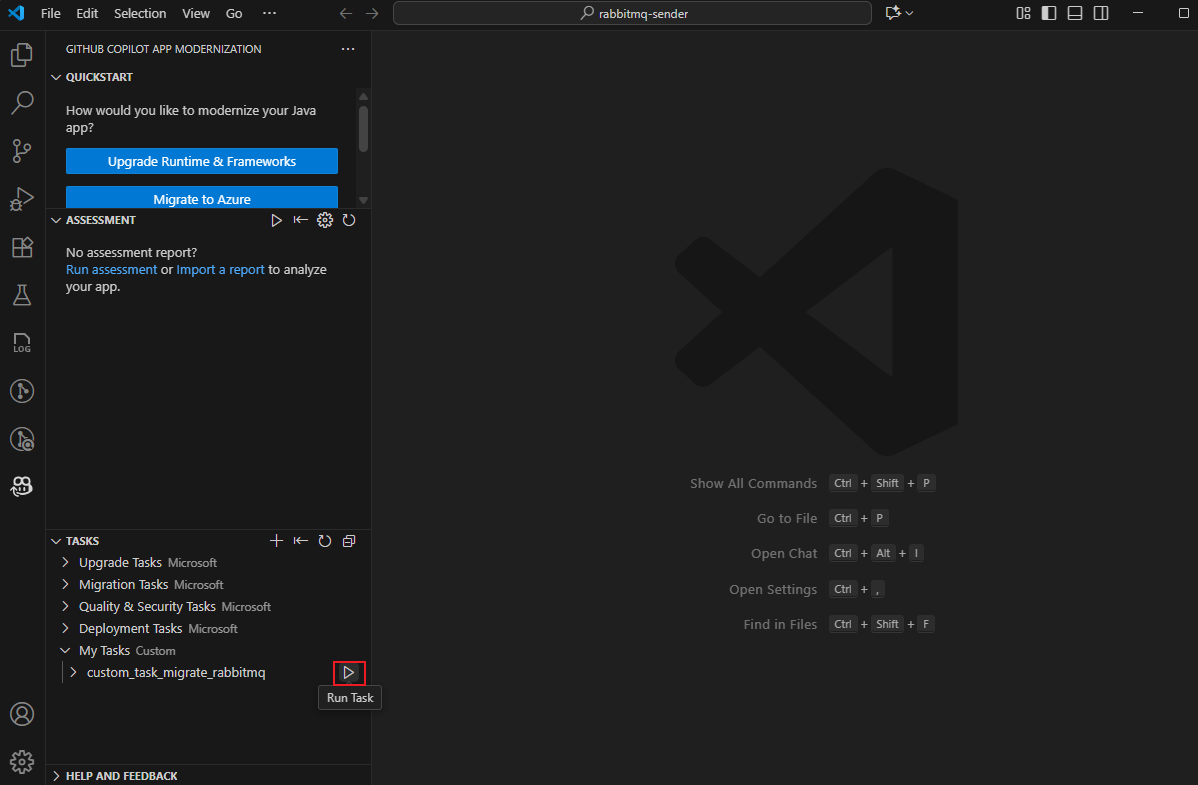The image size is (1198, 785).
Task: Click the Run assessment link
Action: 111,269
